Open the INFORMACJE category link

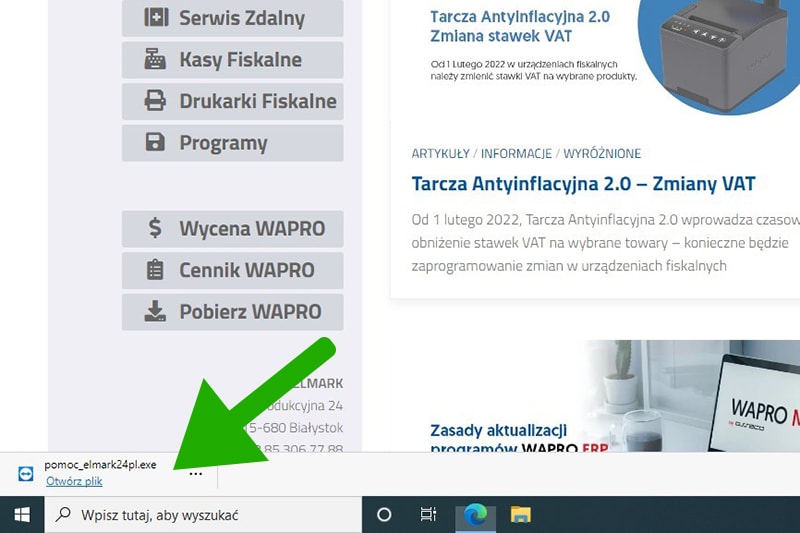[516, 154]
